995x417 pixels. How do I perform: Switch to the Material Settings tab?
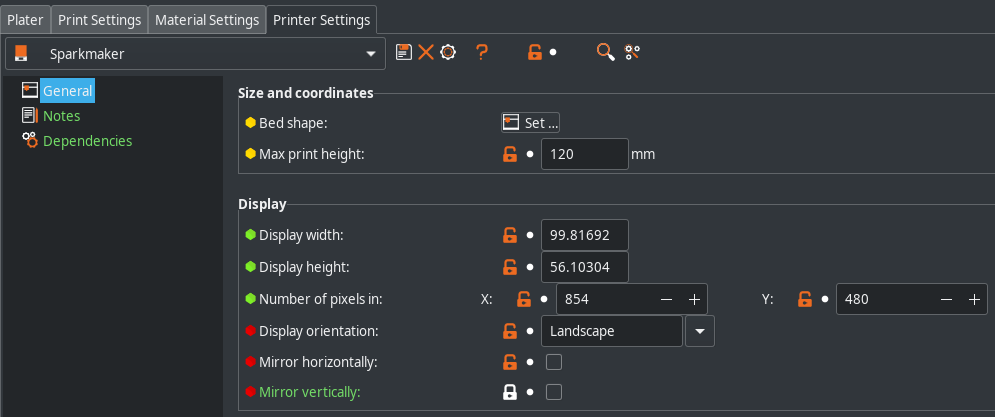coord(207,20)
